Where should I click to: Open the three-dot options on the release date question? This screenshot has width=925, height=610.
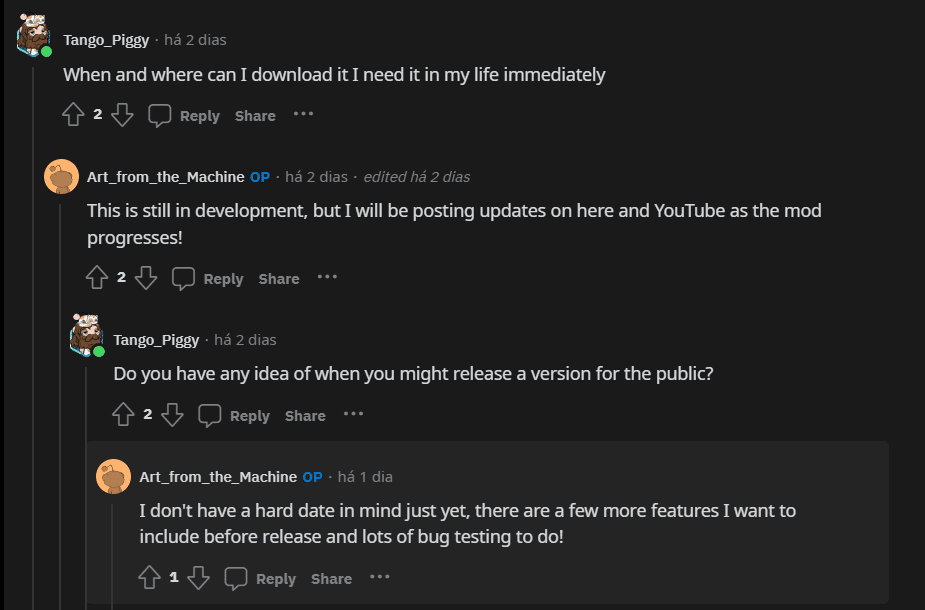(353, 415)
